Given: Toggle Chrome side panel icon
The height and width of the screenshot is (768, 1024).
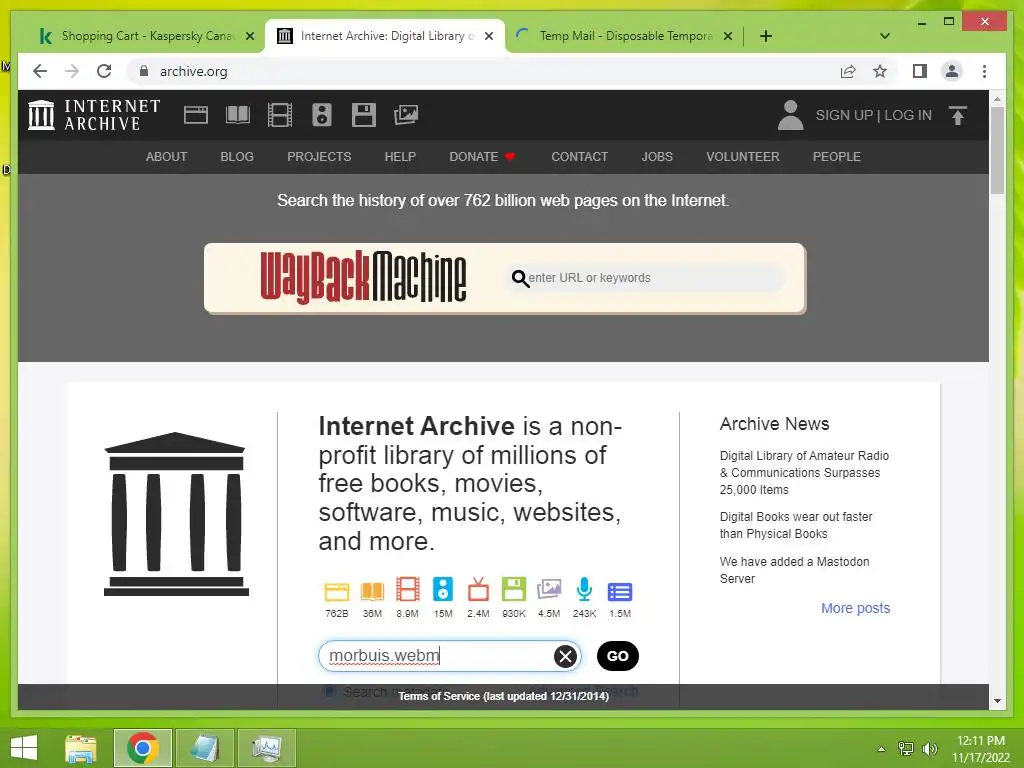Looking at the screenshot, I should point(920,71).
